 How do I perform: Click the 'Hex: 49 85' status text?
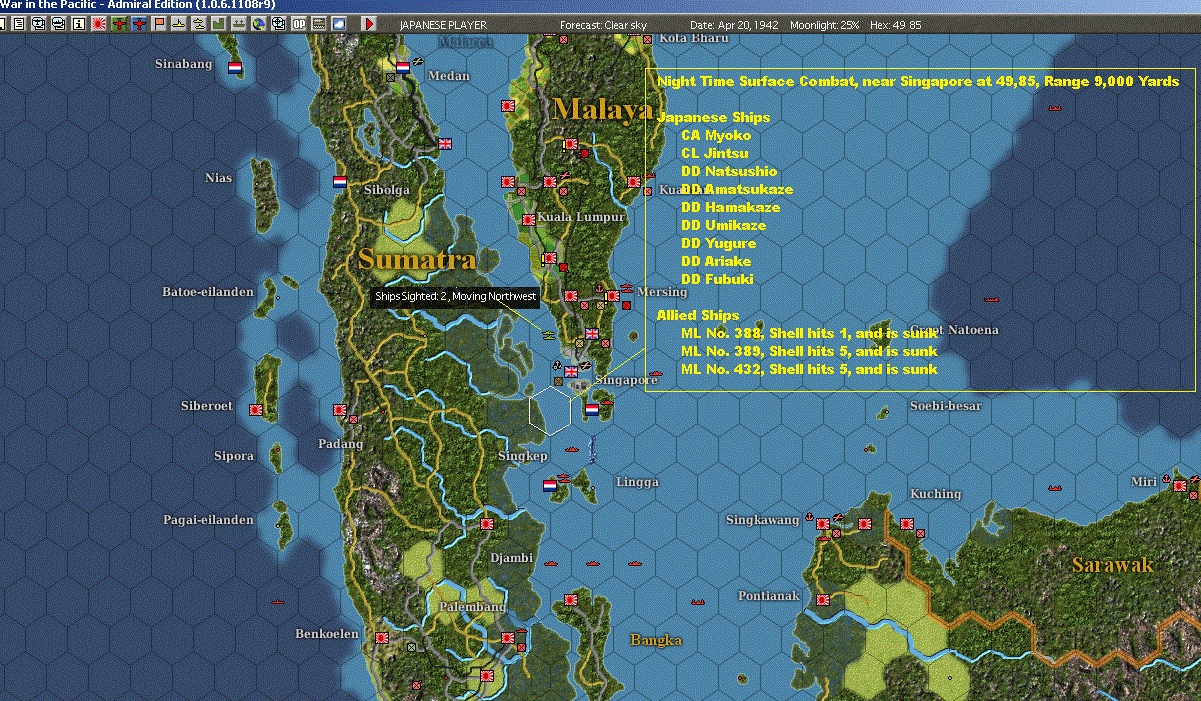(896, 23)
